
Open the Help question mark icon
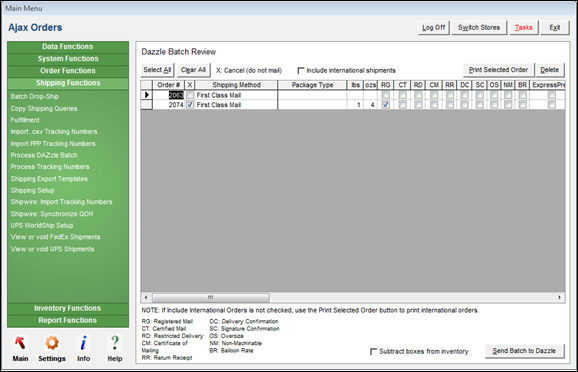(115, 343)
